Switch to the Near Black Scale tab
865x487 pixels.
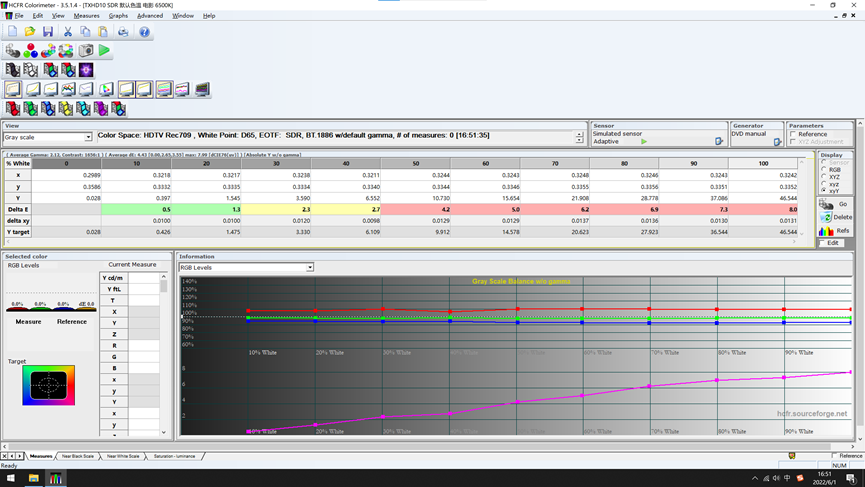pos(77,456)
